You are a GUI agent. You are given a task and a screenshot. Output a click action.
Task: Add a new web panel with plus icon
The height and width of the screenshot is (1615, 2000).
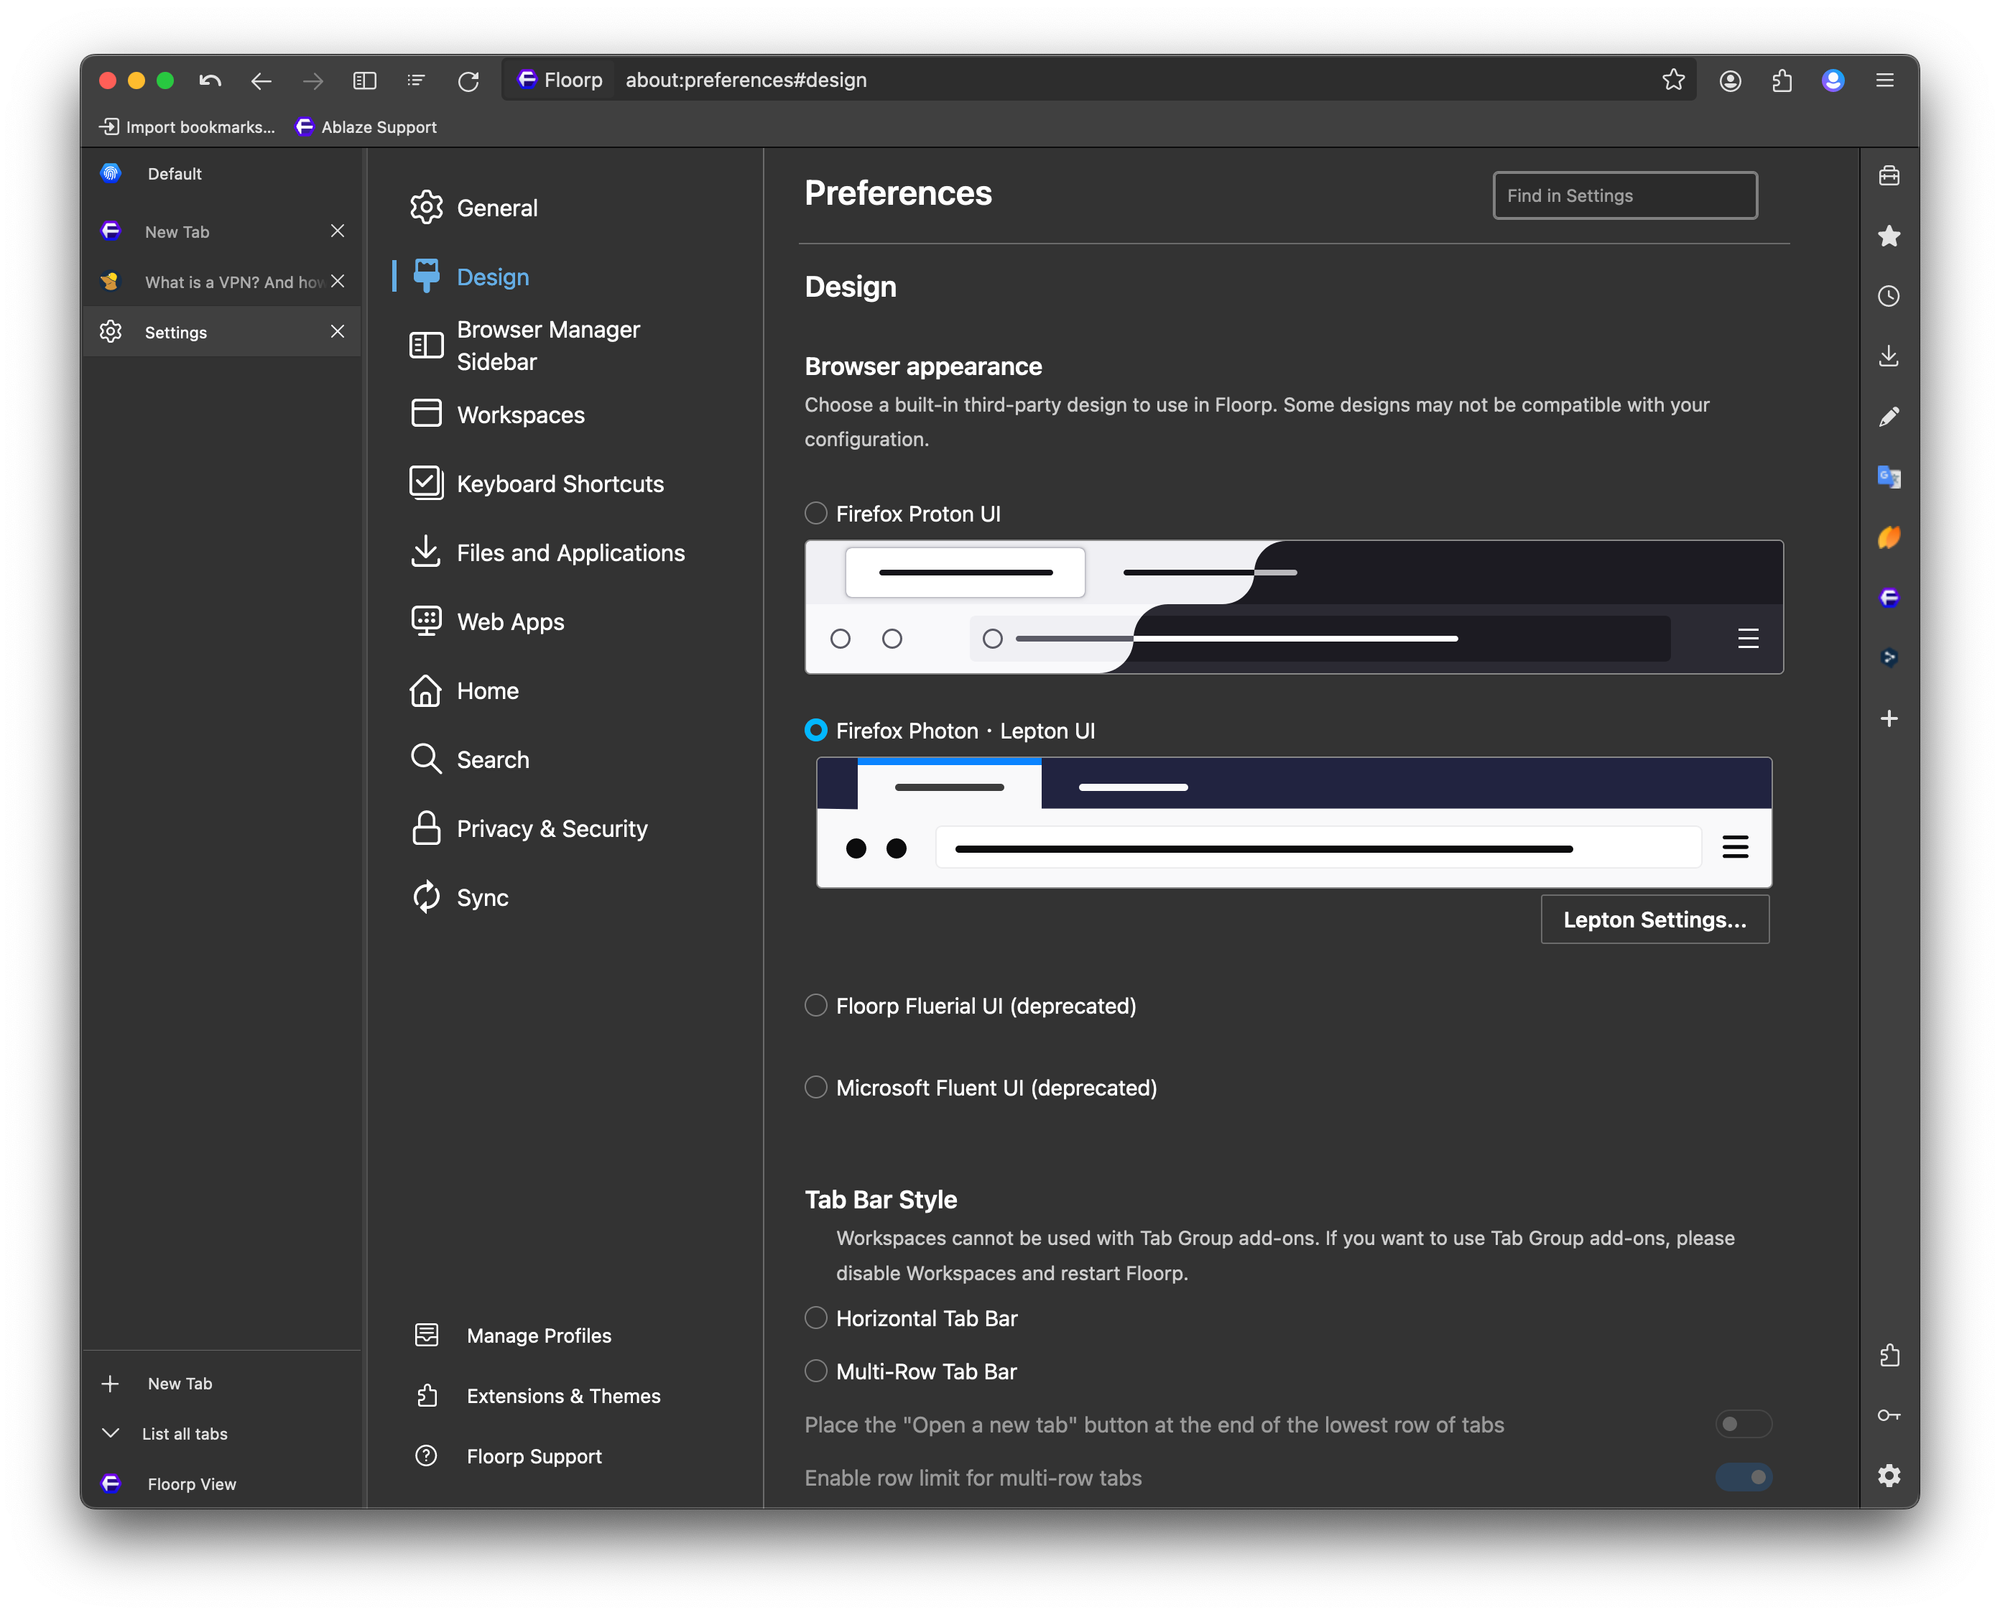pos(1889,718)
